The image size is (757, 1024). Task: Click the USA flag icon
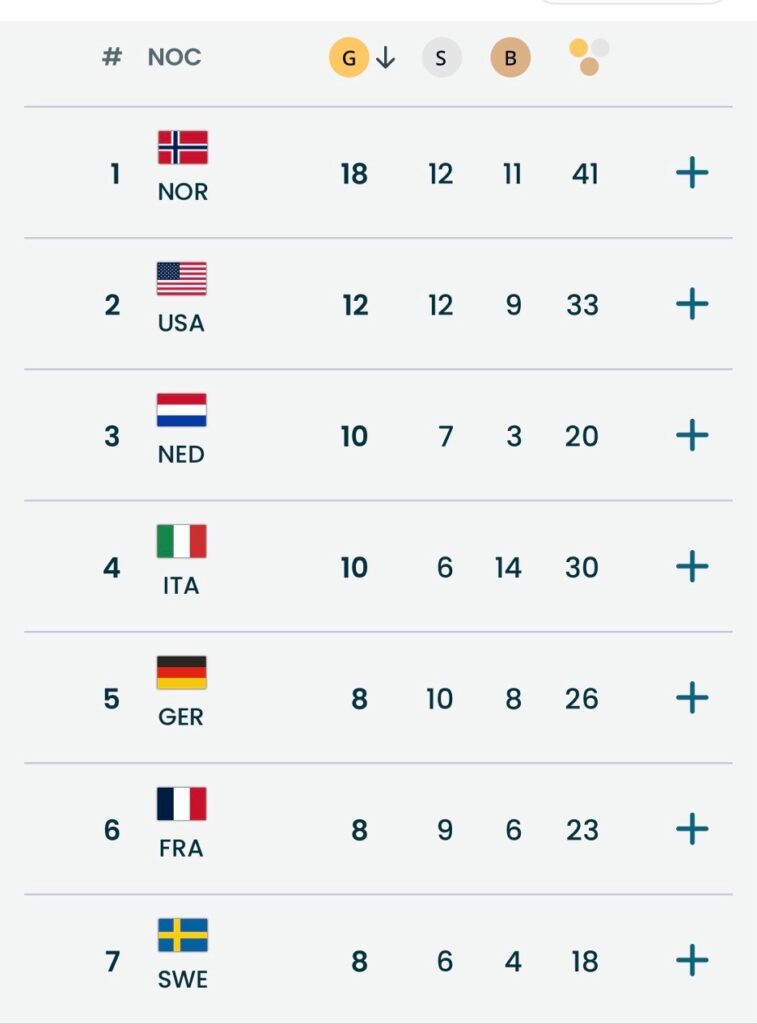click(182, 278)
